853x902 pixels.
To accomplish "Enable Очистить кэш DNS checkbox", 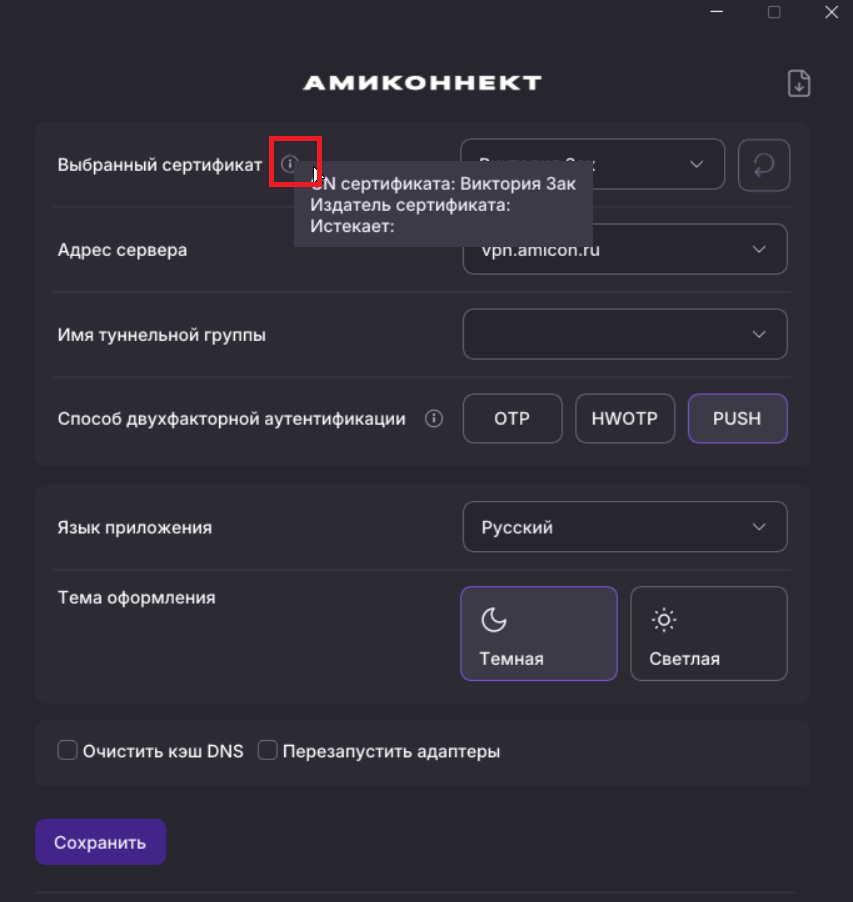I will tap(68, 750).
